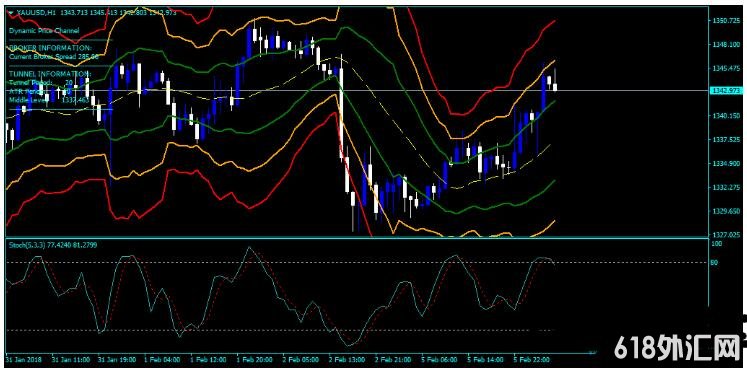The height and width of the screenshot is (372, 747).
Task: Click the TUNNEL INFORMATION heading
Action: [x=50, y=74]
